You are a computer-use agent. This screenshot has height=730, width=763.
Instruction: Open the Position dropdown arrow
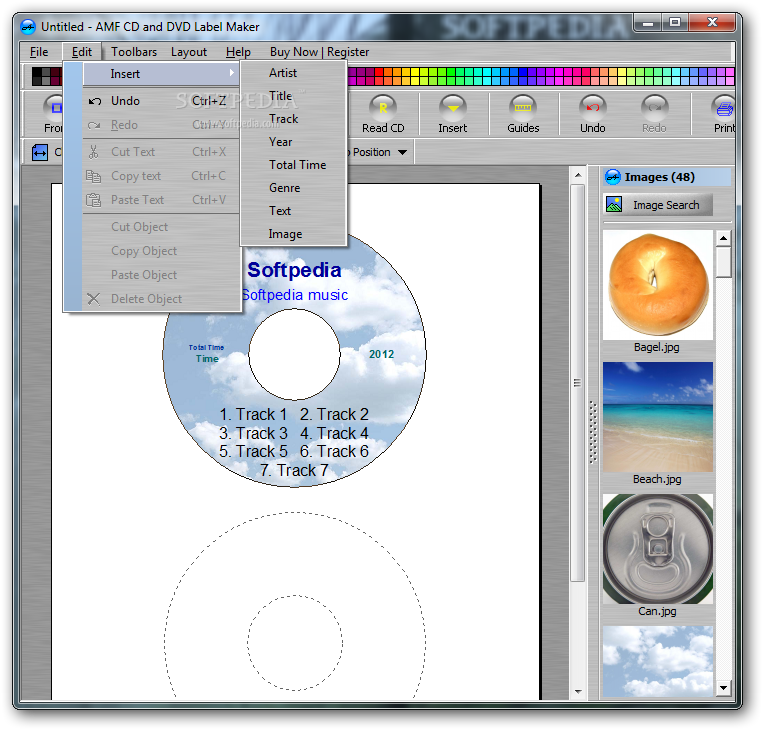click(x=402, y=152)
